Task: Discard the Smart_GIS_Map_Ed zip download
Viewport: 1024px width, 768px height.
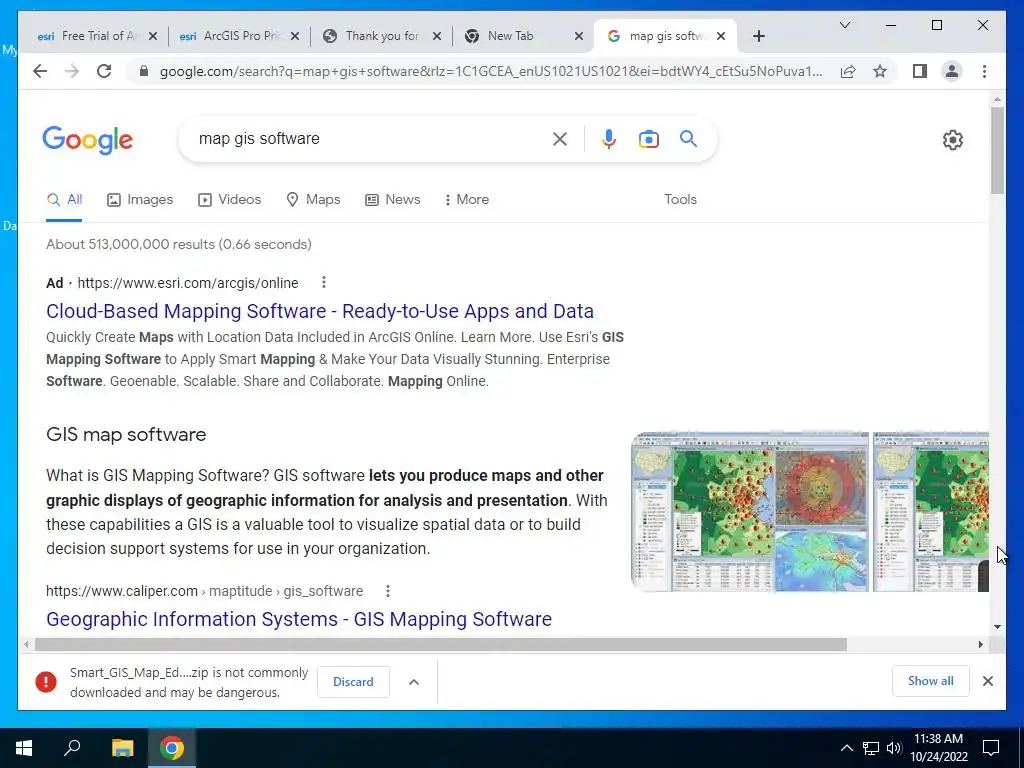Action: pyautogui.click(x=353, y=681)
